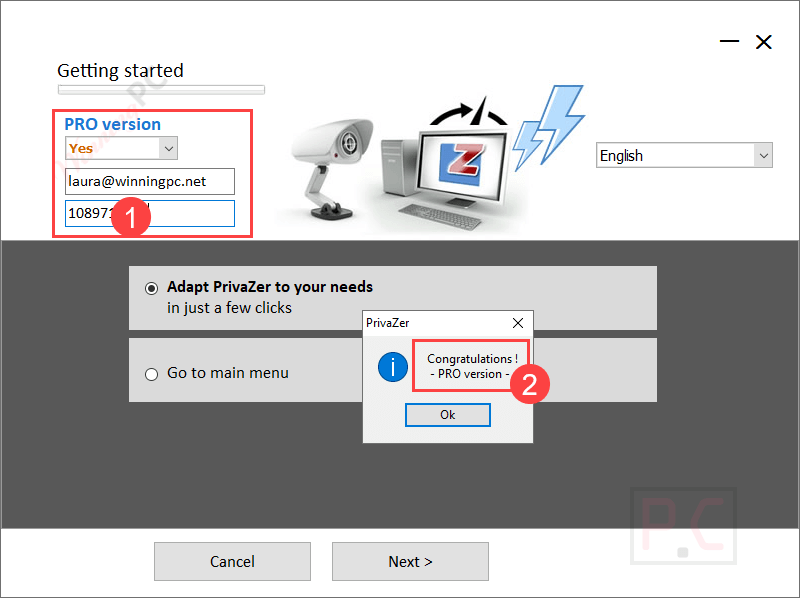Close the PrivaZer setup window
The height and width of the screenshot is (598, 800).
764,42
